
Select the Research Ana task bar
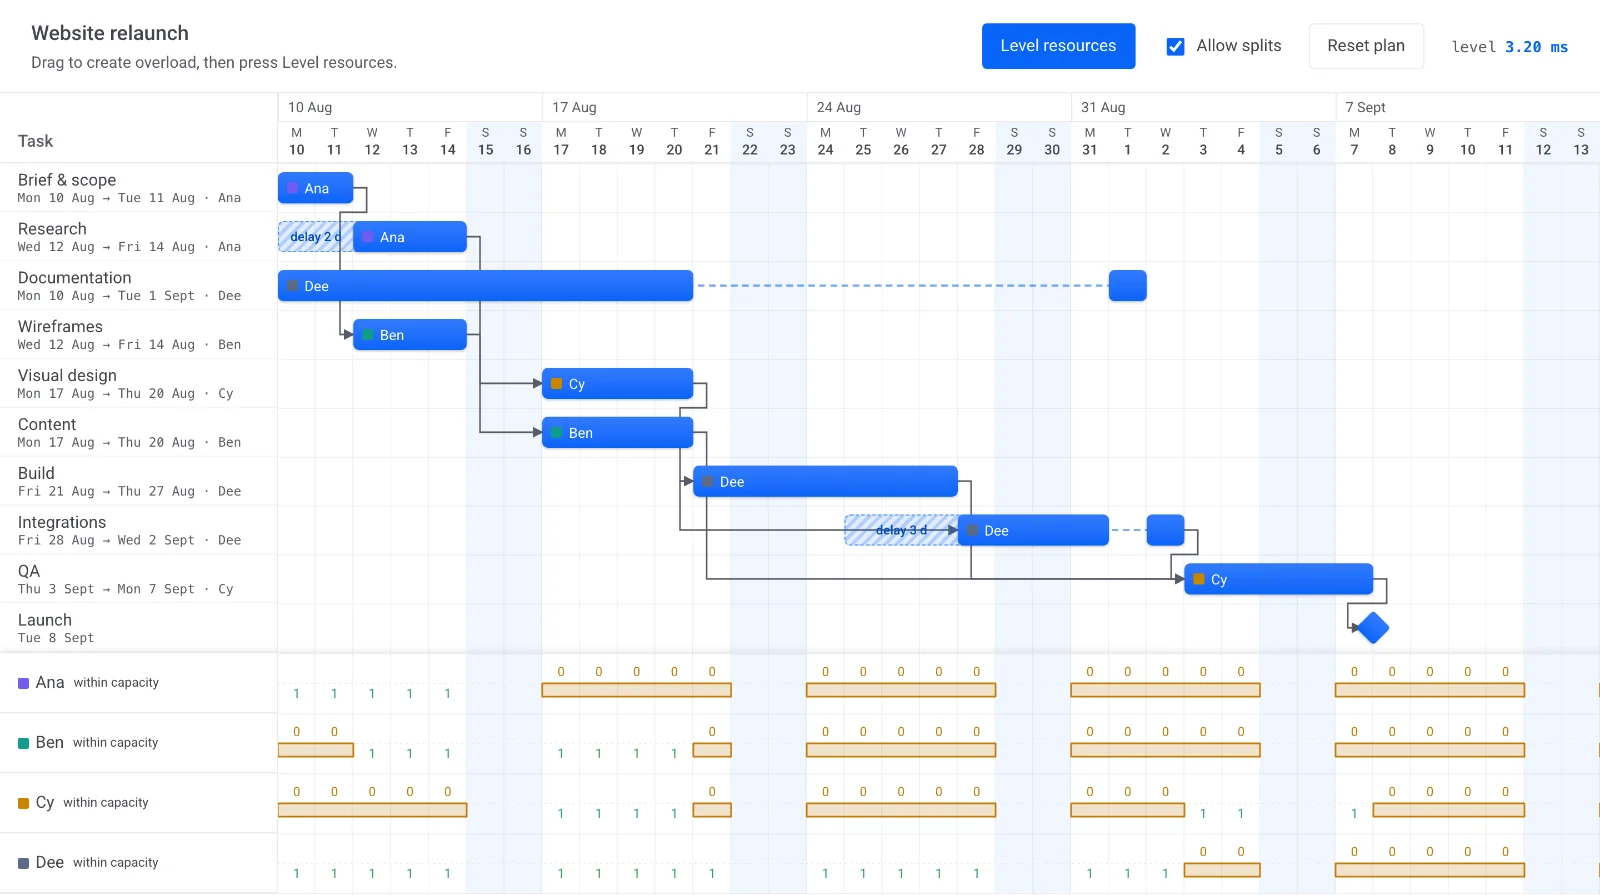[410, 237]
